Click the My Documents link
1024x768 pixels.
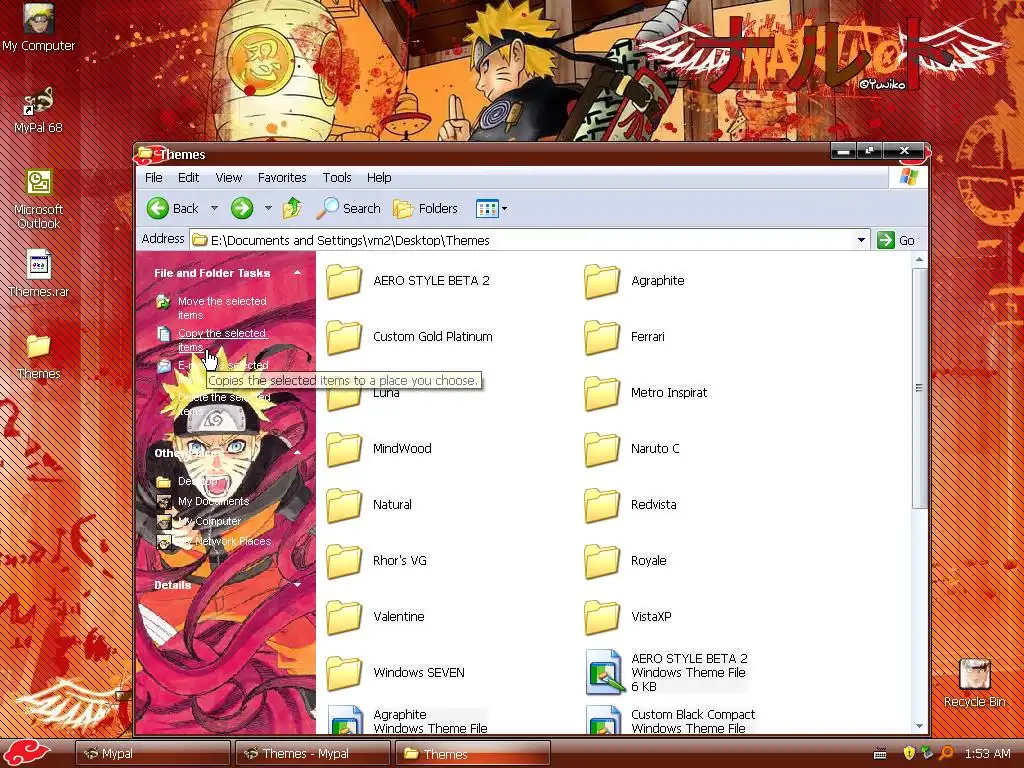tap(213, 501)
